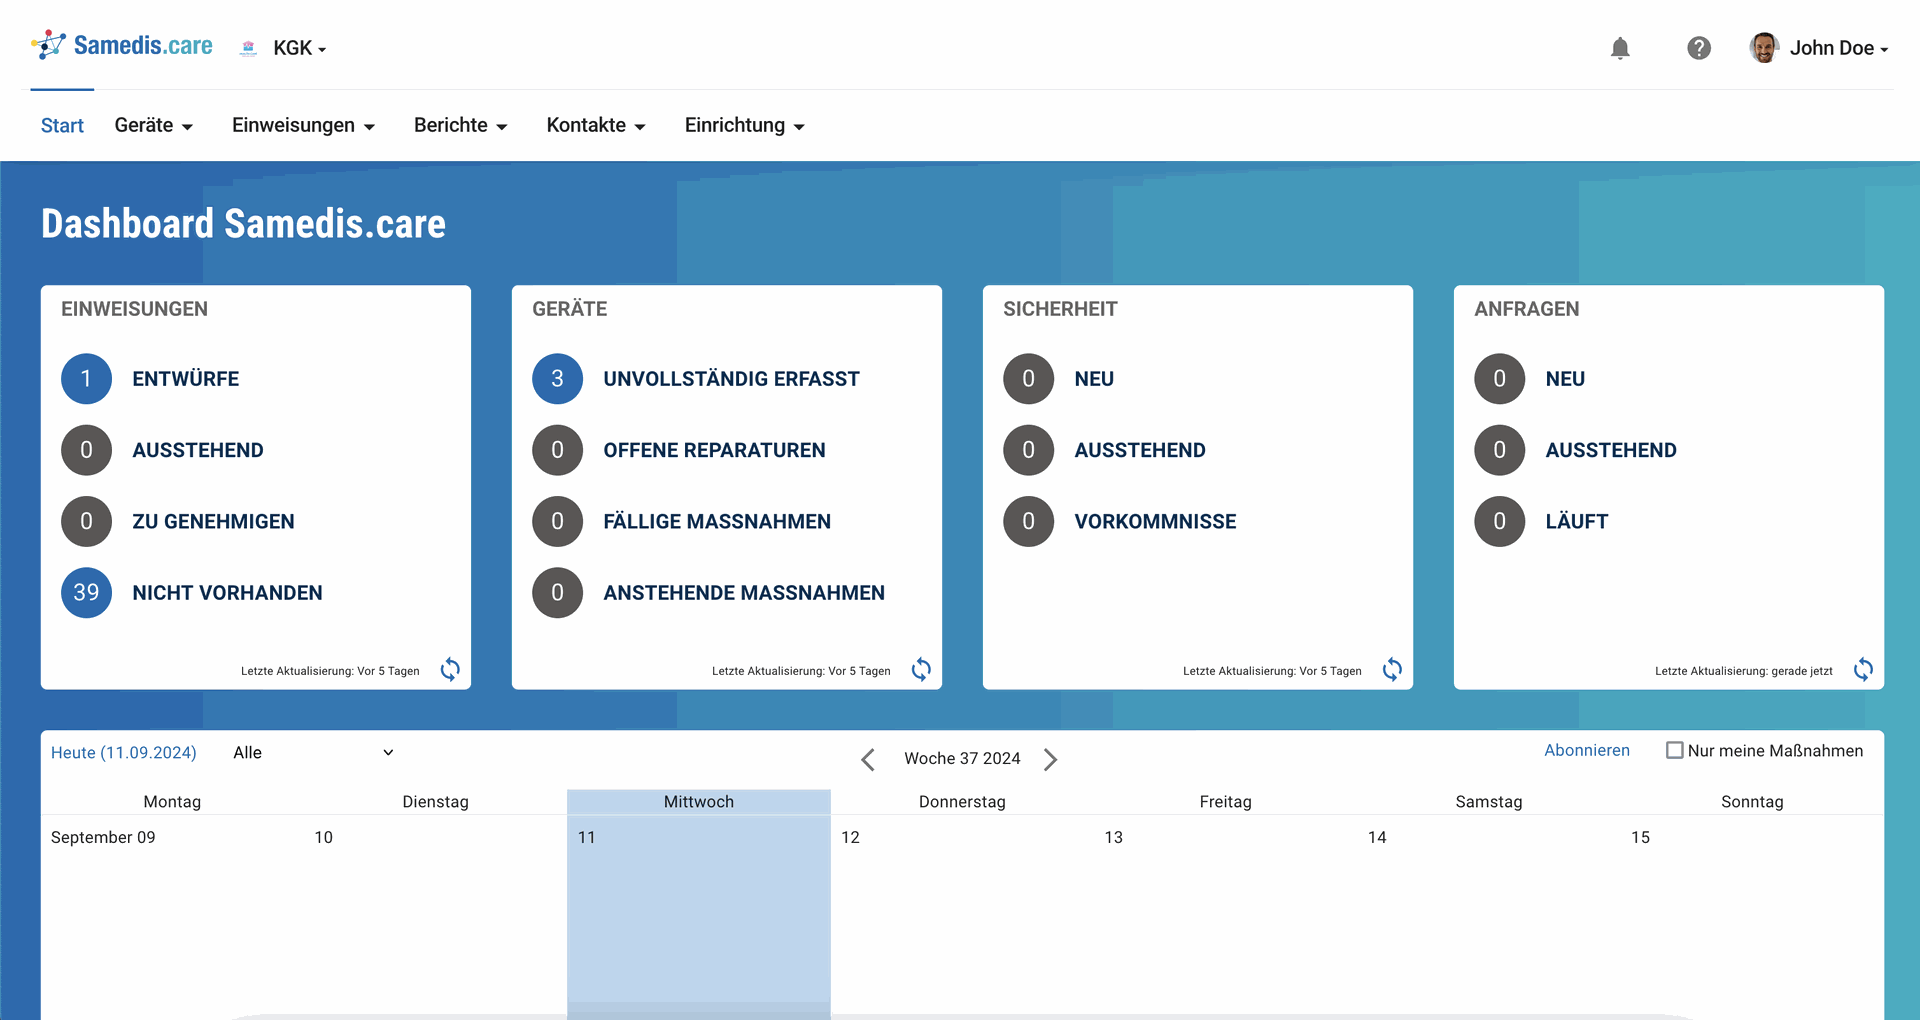Open Ausstehend under Anfragen

coord(1611,450)
